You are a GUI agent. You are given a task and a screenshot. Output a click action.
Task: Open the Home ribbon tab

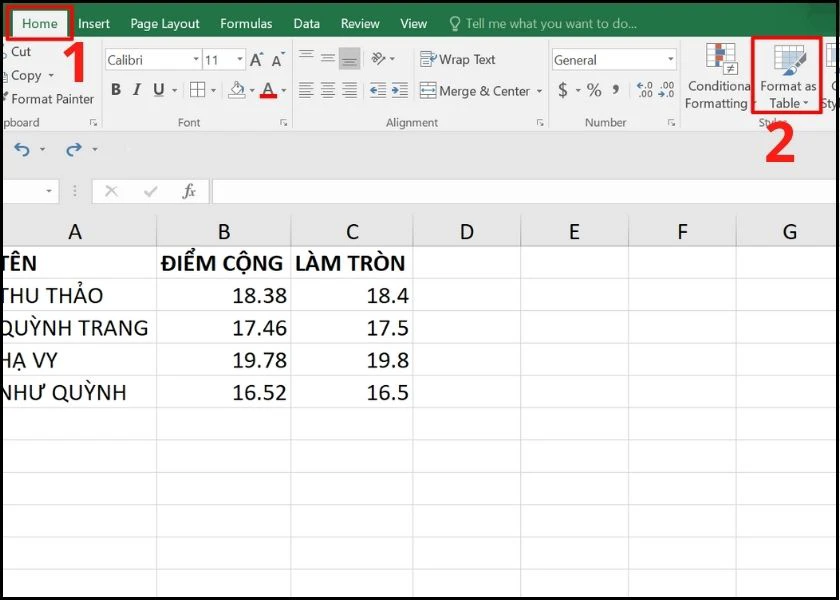pos(40,24)
